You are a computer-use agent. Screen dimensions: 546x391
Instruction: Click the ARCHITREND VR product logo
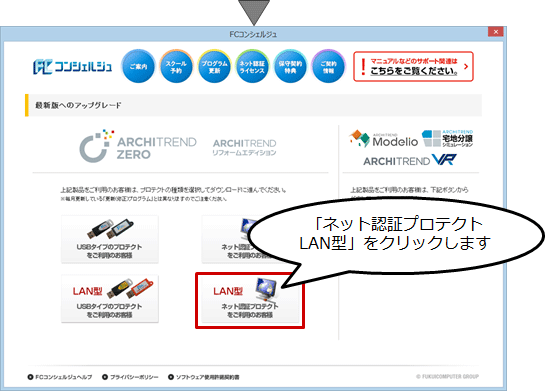pyautogui.click(x=410, y=160)
